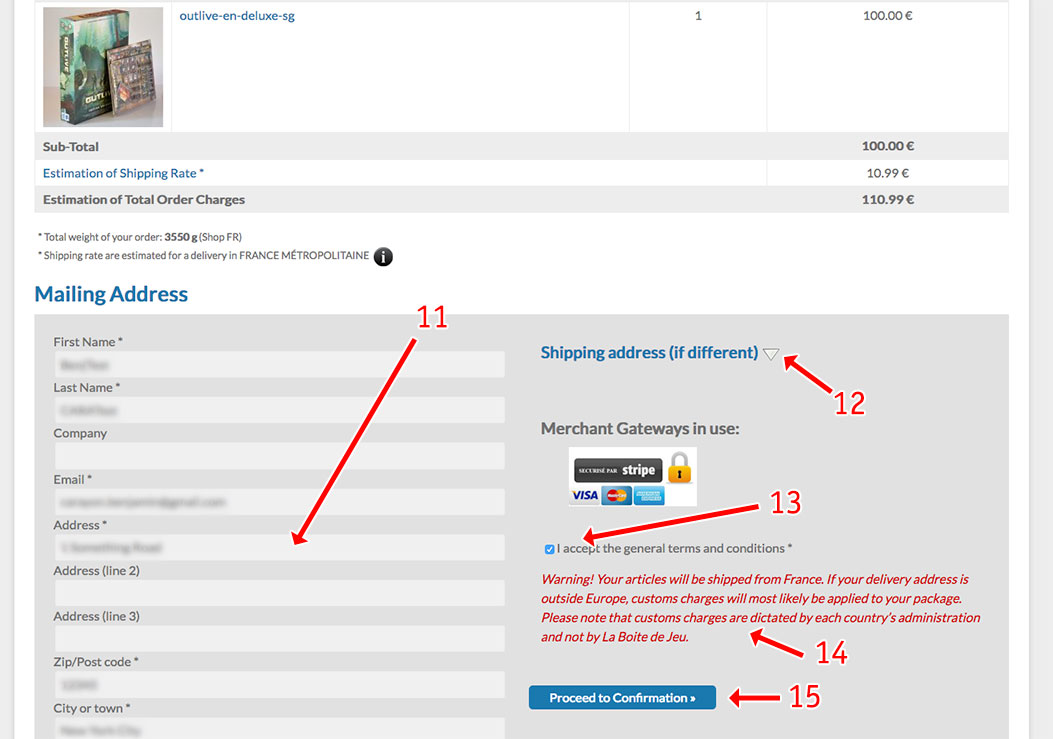Click the MasterCard logo
Screen dimensions: 1053x739
(616, 495)
